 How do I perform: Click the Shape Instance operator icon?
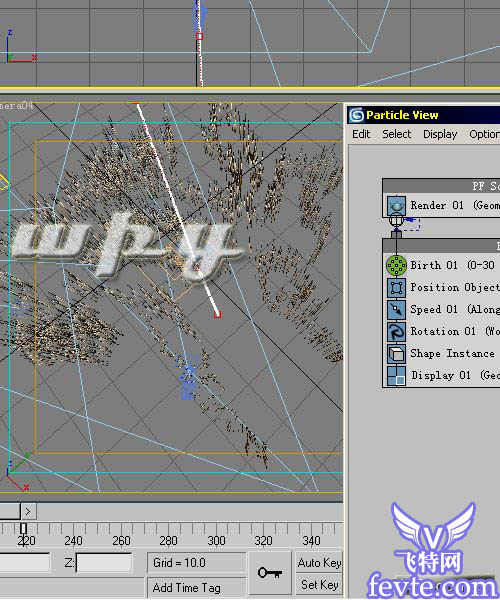coord(396,354)
